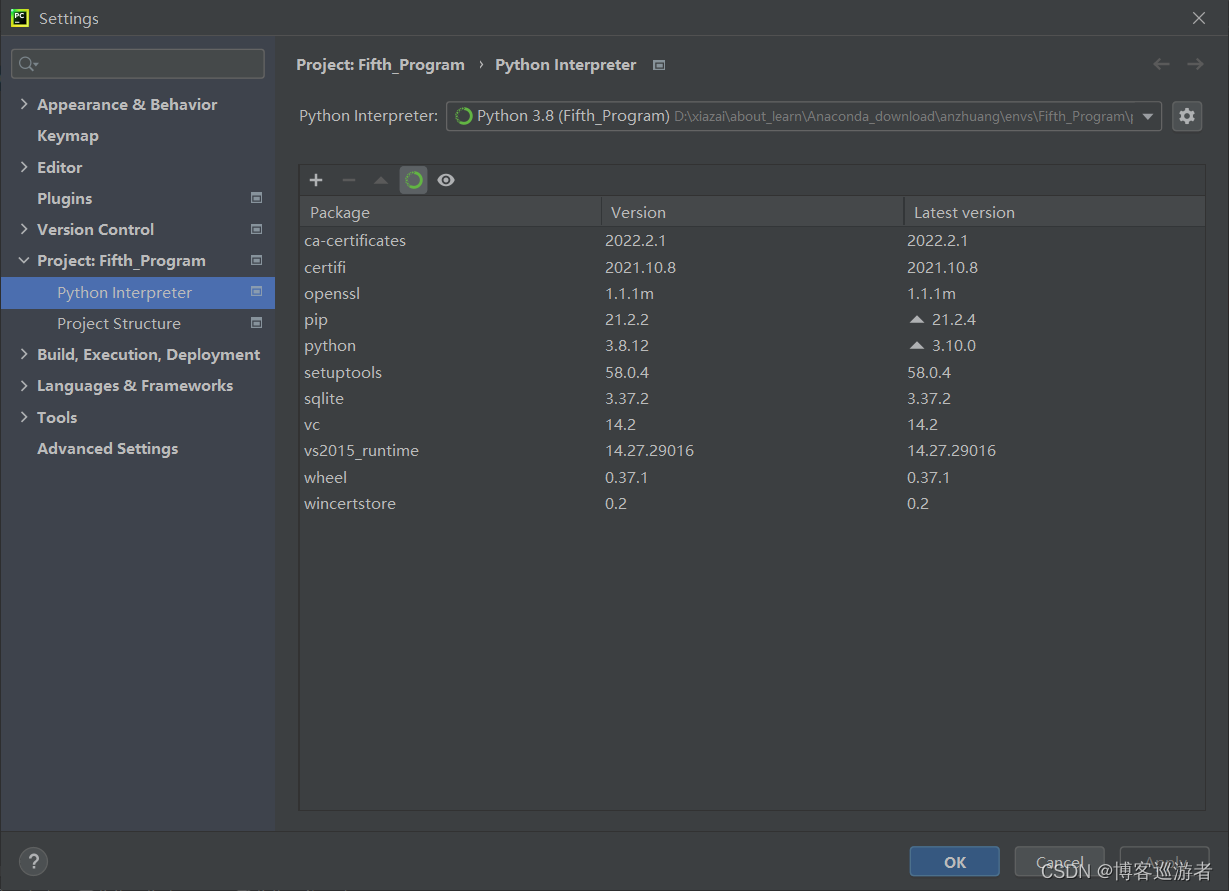Click the help question mark icon
1229x891 pixels.
pyautogui.click(x=33, y=861)
